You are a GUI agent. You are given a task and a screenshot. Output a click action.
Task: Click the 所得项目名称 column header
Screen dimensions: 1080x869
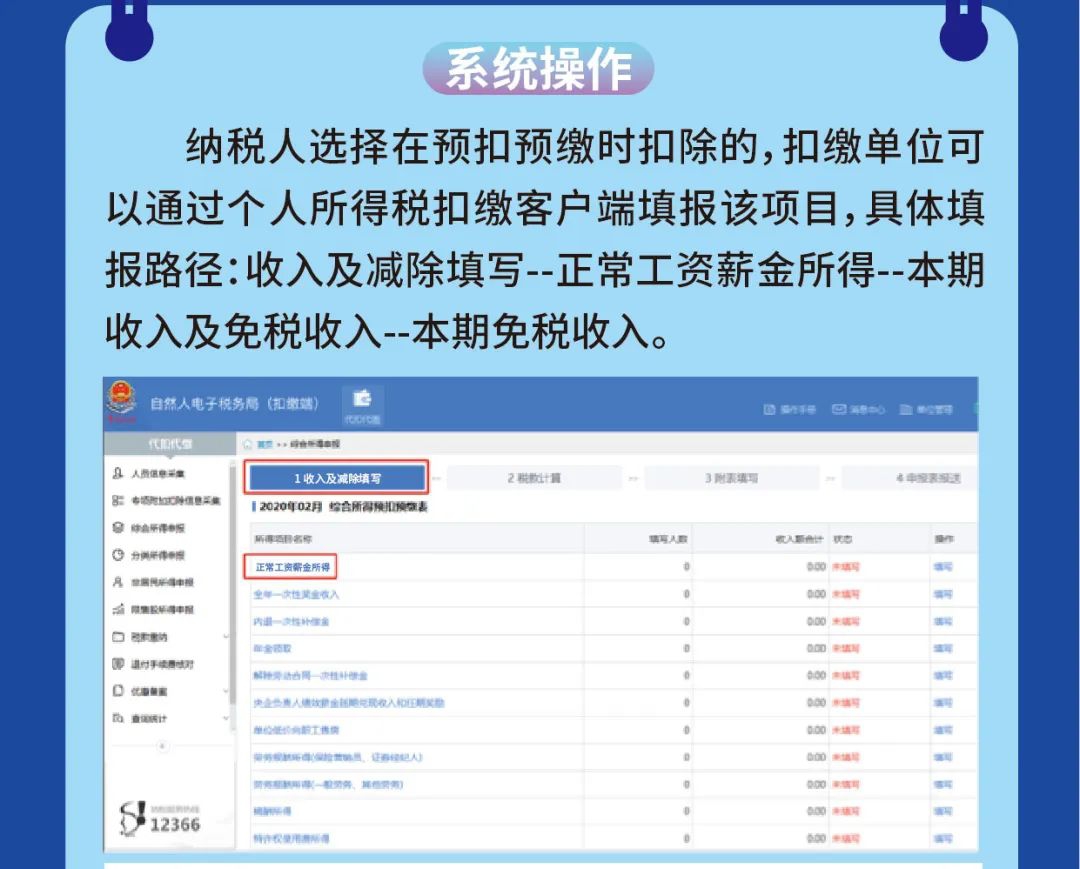(x=283, y=539)
